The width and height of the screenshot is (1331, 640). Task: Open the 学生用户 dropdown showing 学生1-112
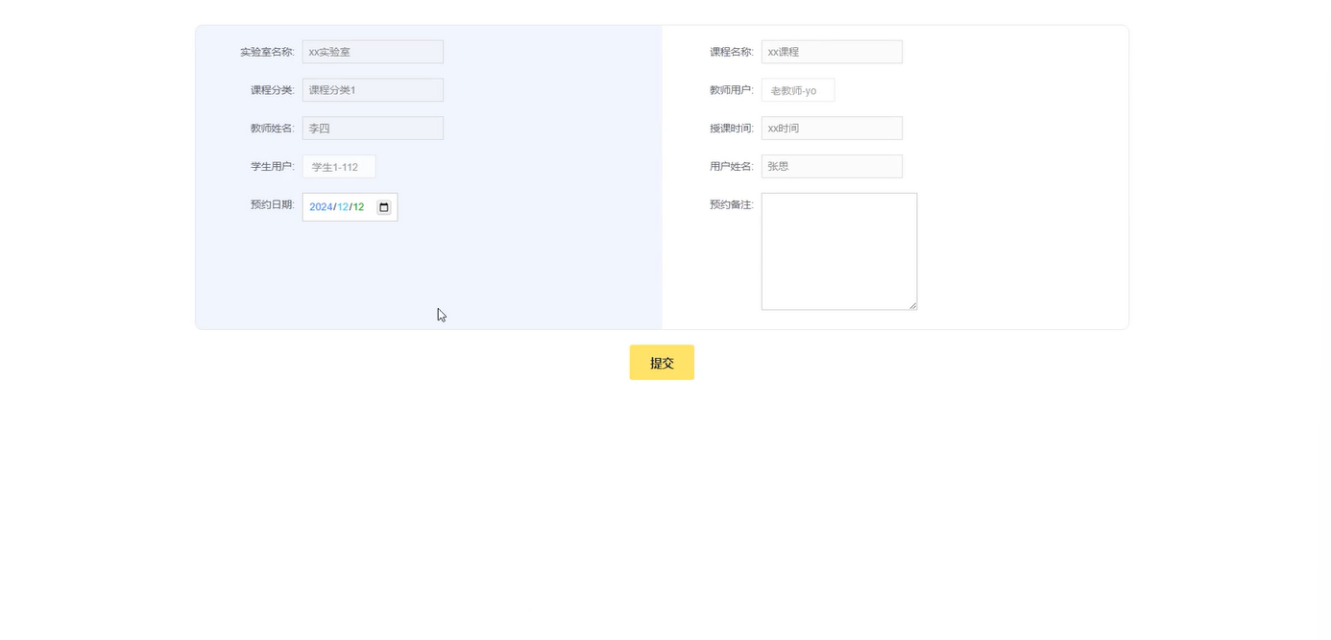click(338, 166)
